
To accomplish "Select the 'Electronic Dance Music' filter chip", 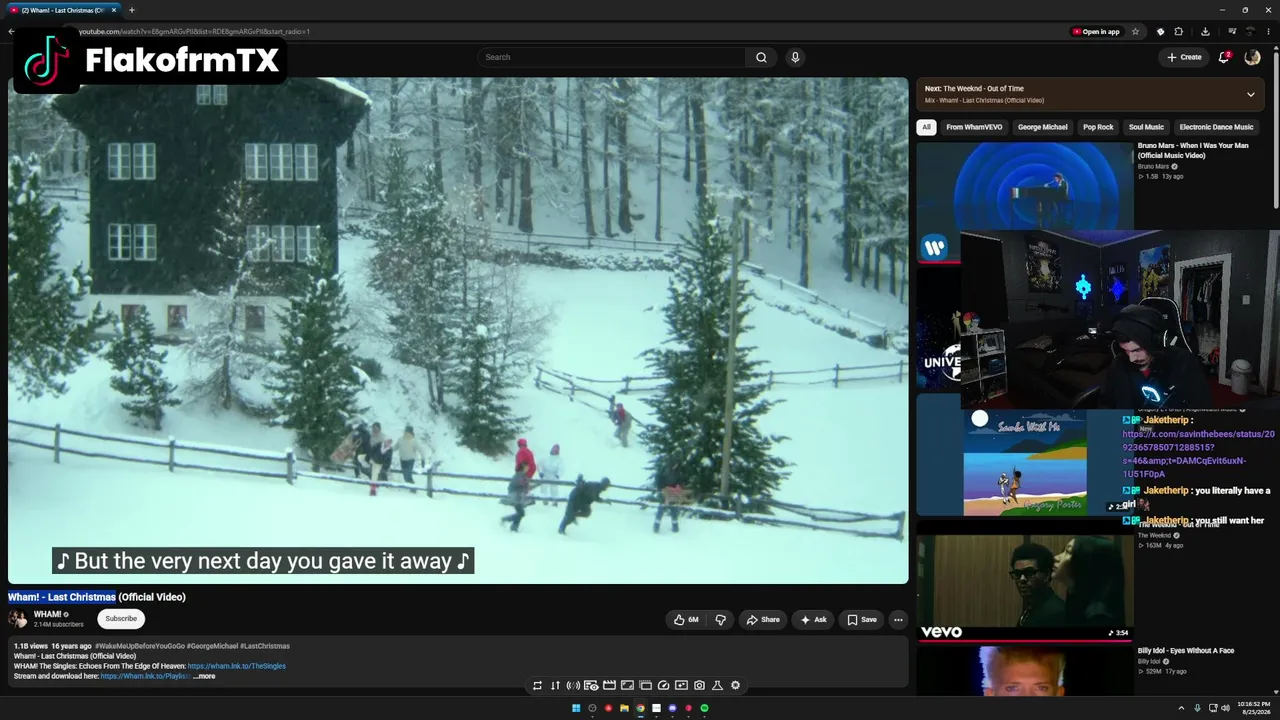I will tap(1216, 127).
